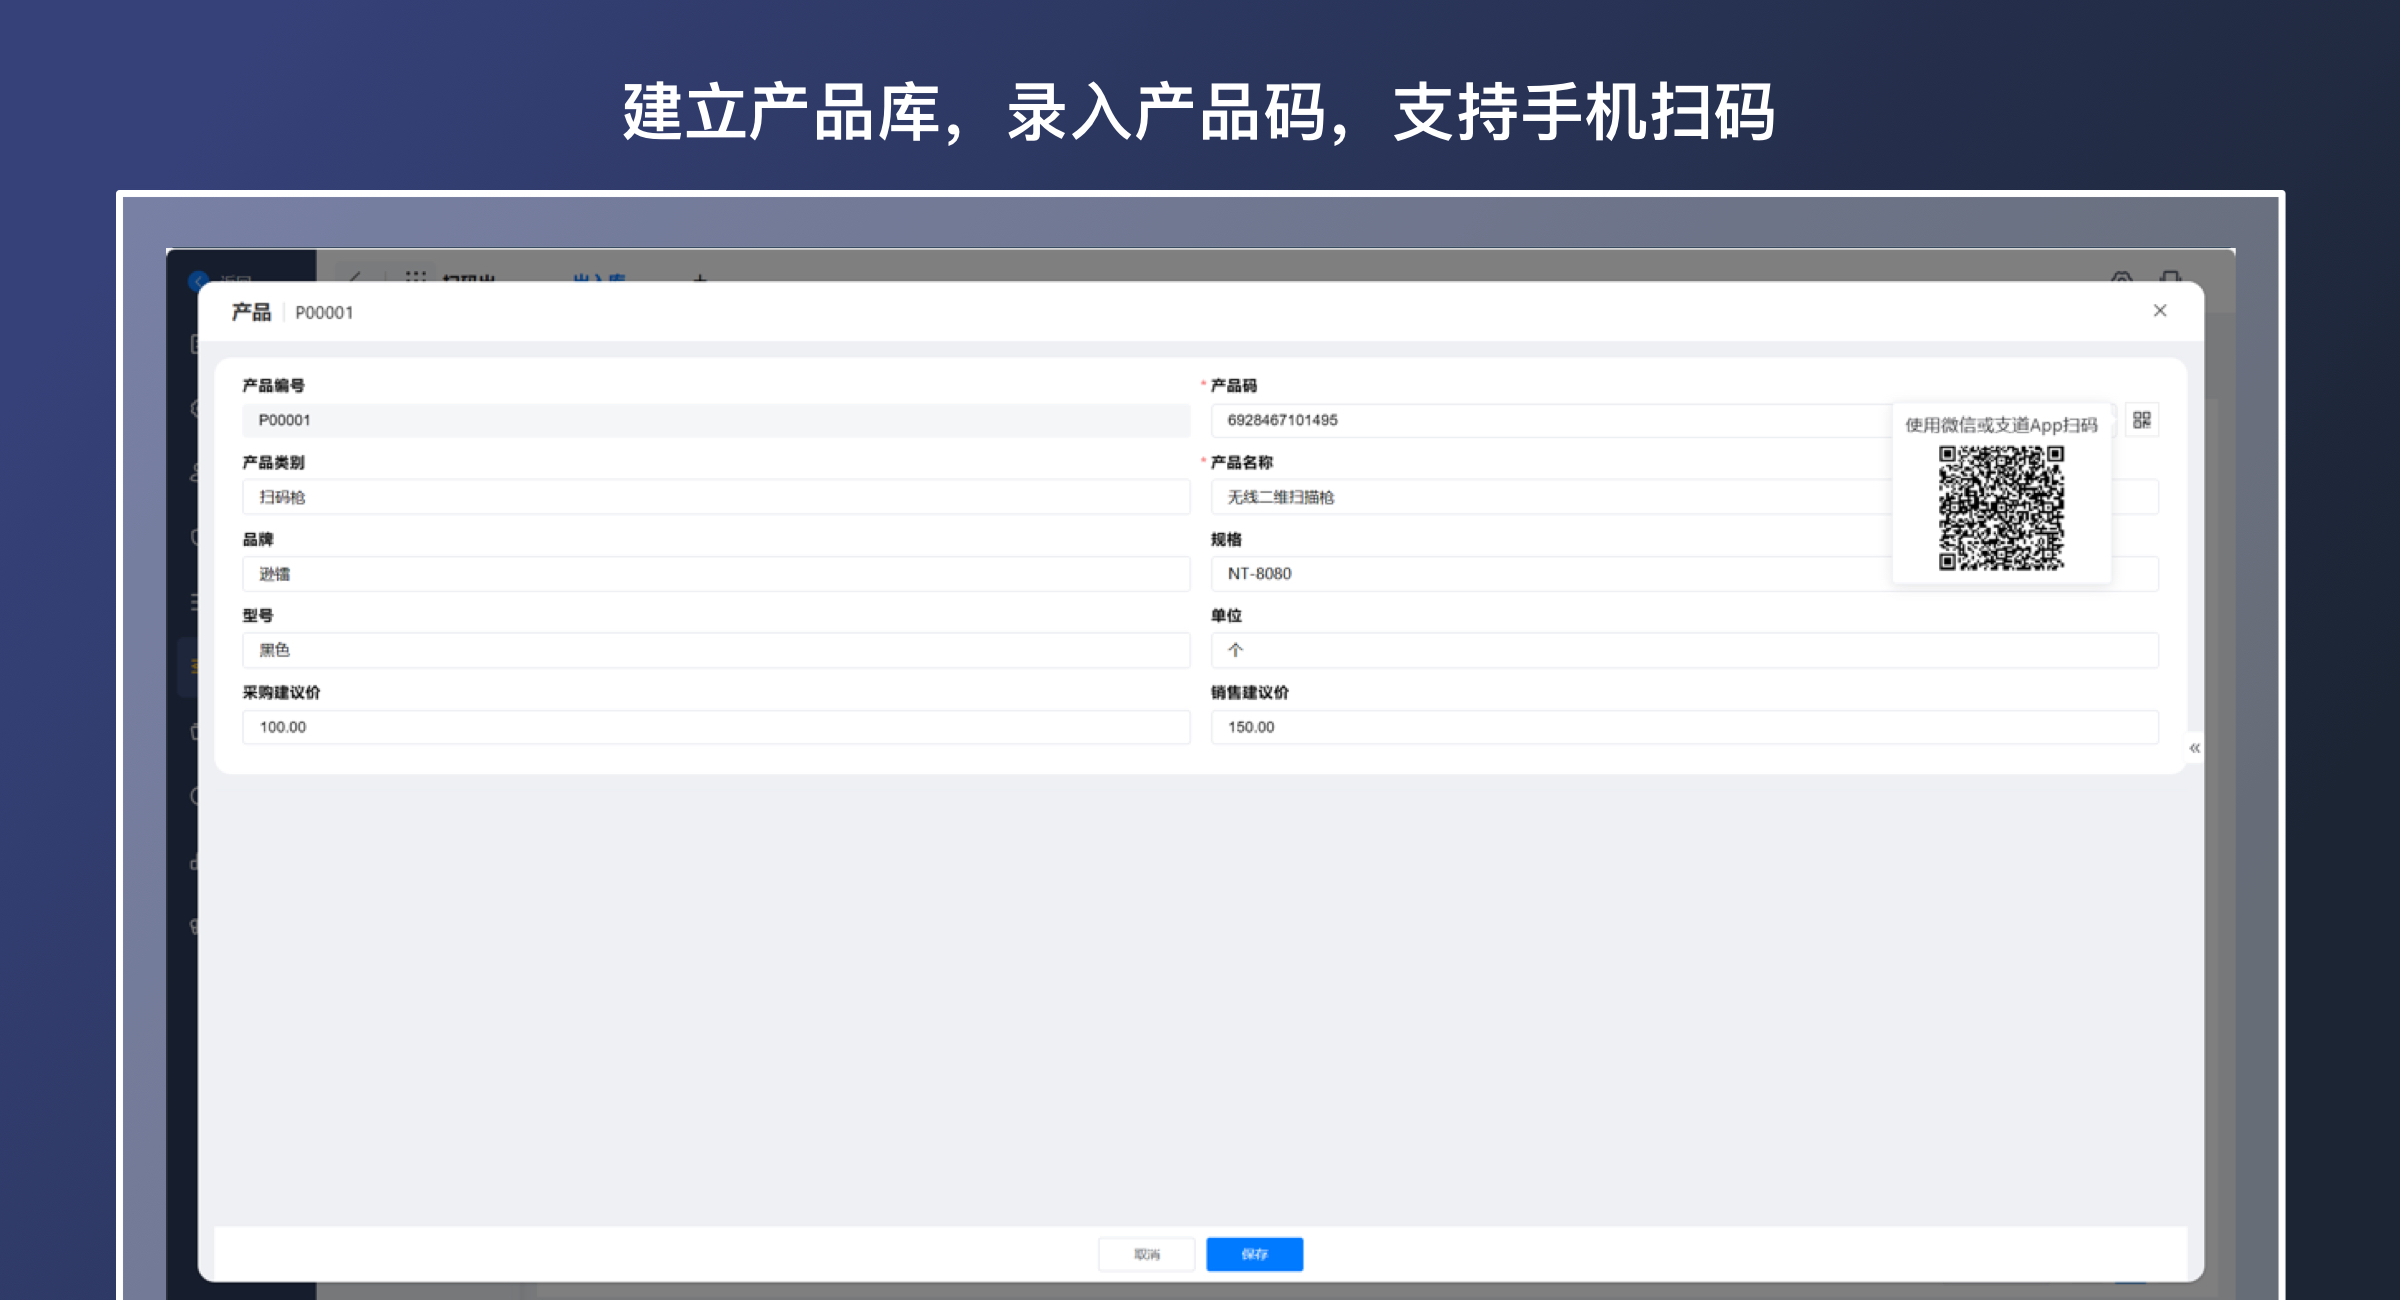Screen dimensions: 2400x1300
Task: Edit the 采购建议价 value 100.00
Action: pos(715,727)
